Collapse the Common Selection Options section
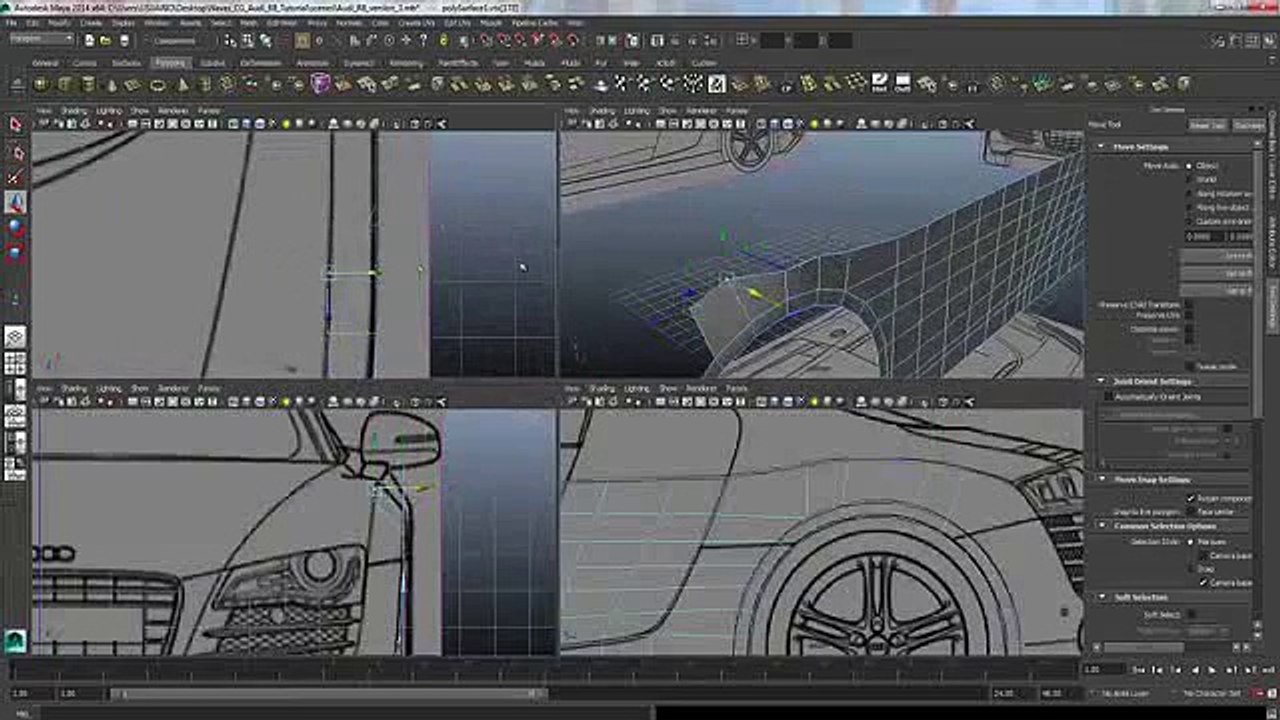The width and height of the screenshot is (1280, 720). [1101, 526]
